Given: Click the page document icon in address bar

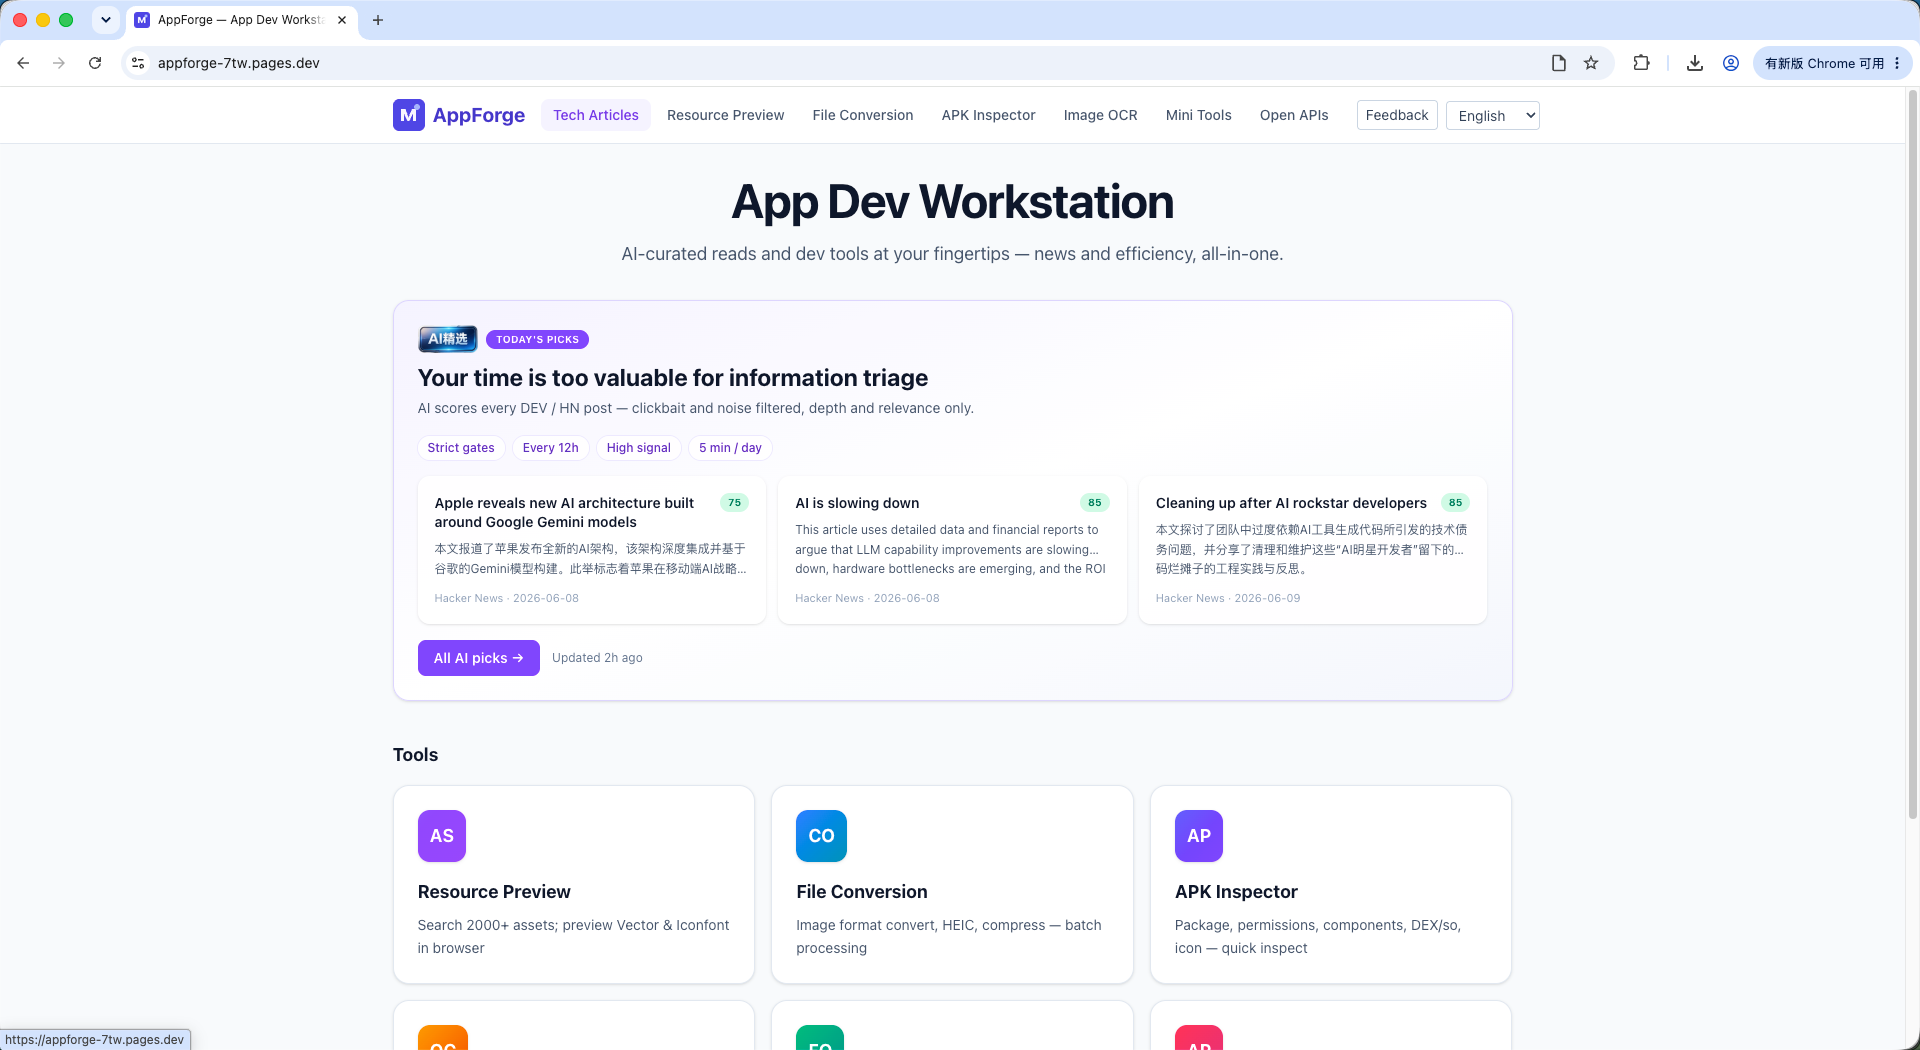Looking at the screenshot, I should click(x=1559, y=63).
